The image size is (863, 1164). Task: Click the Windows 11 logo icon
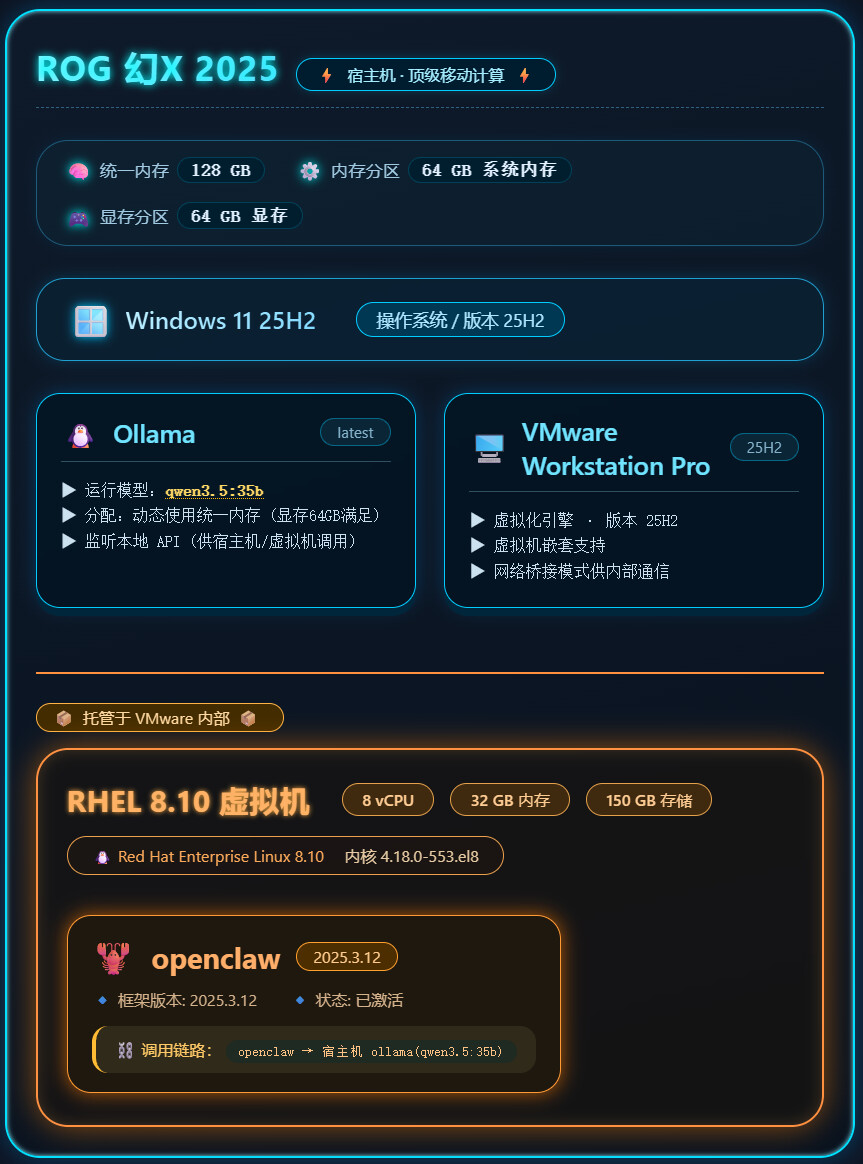[x=91, y=321]
